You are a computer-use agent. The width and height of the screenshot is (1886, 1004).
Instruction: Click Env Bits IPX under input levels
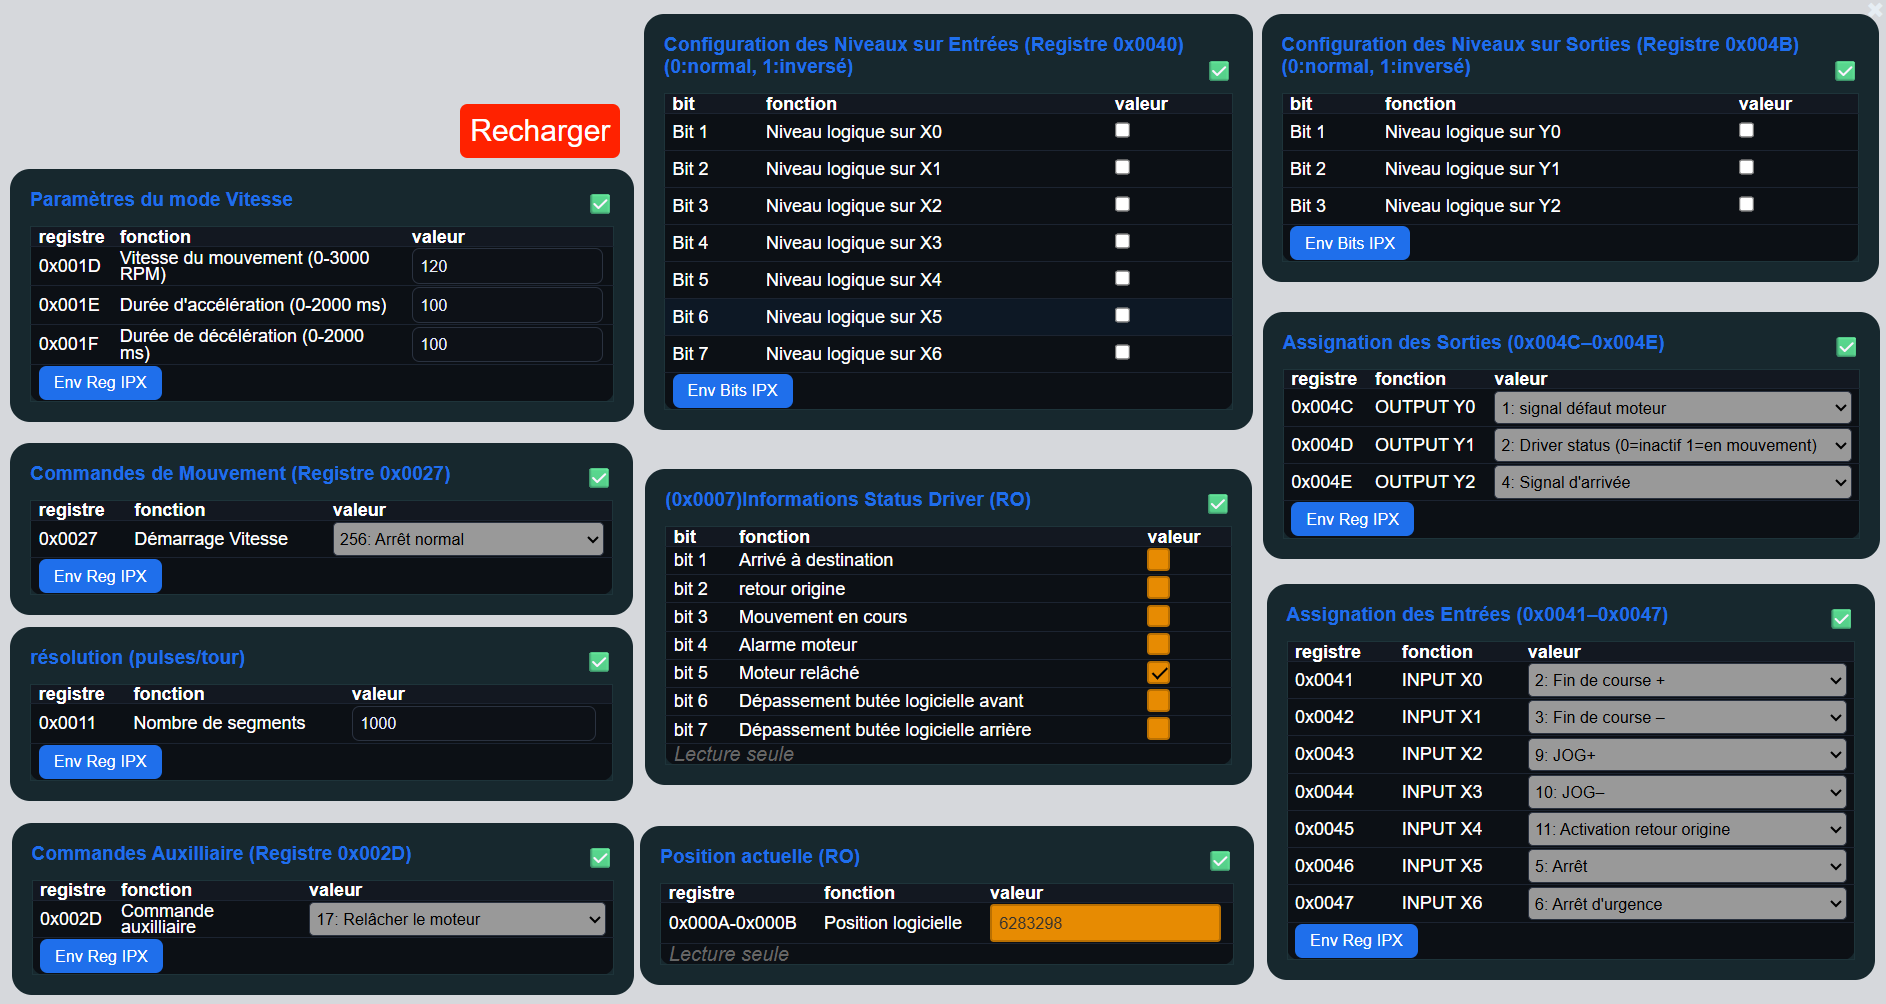[732, 391]
